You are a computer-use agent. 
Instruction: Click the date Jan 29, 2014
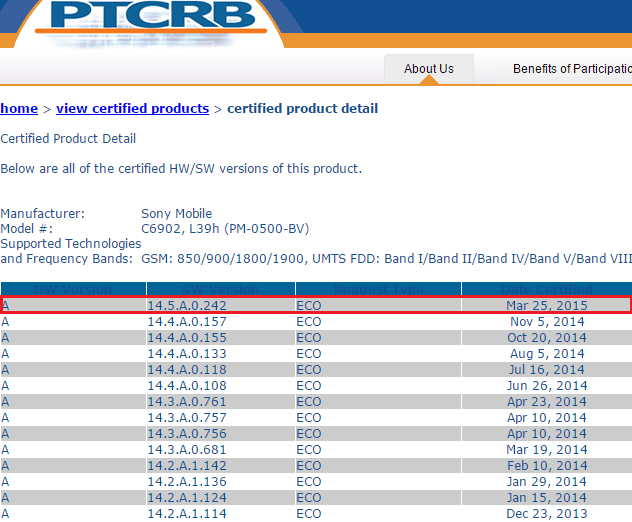coord(547,481)
